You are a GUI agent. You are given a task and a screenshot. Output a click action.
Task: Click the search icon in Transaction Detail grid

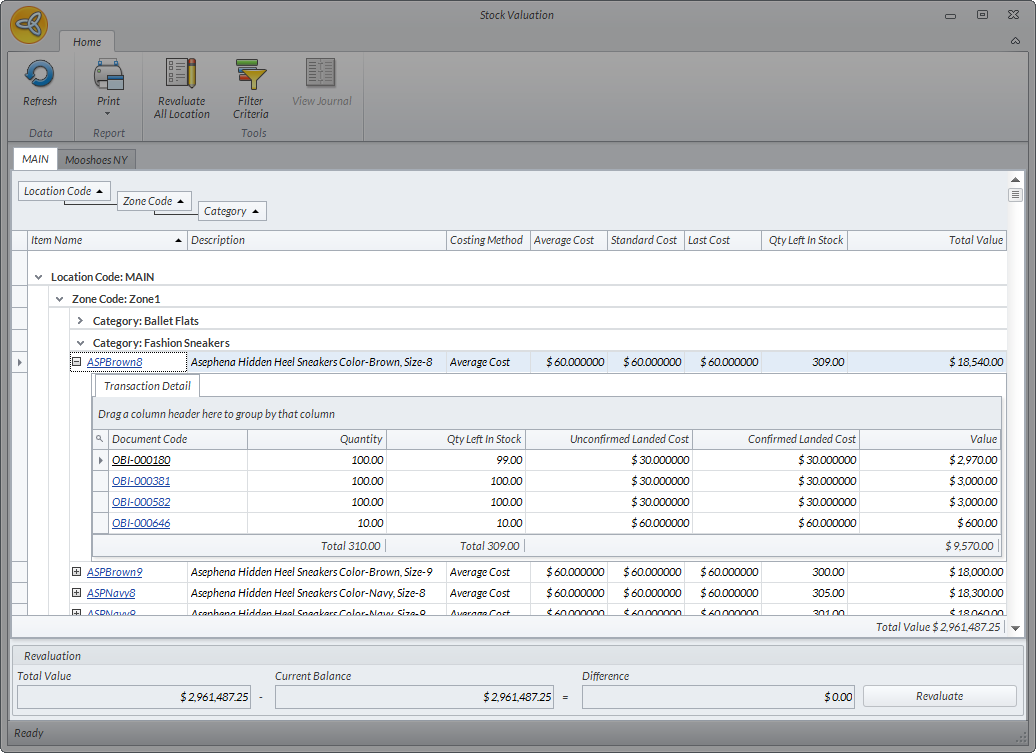click(100, 439)
